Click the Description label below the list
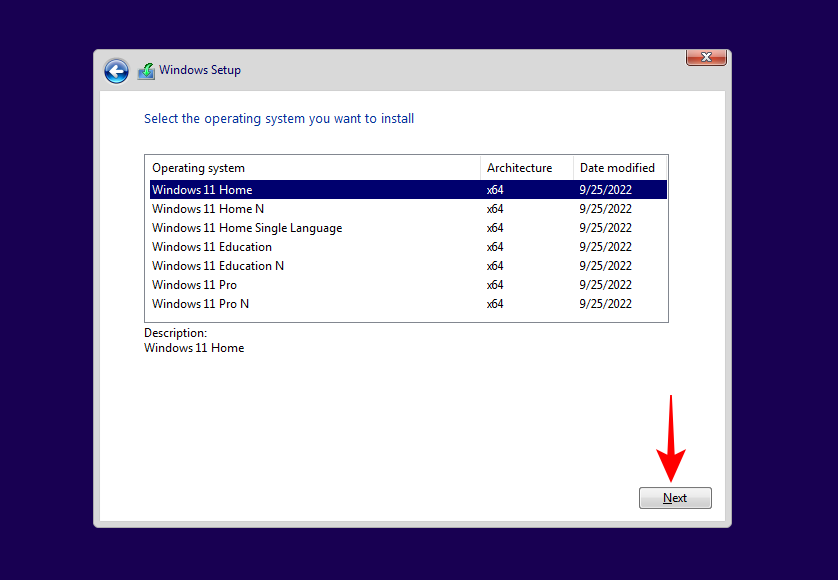This screenshot has height=580, width=838. pos(174,332)
